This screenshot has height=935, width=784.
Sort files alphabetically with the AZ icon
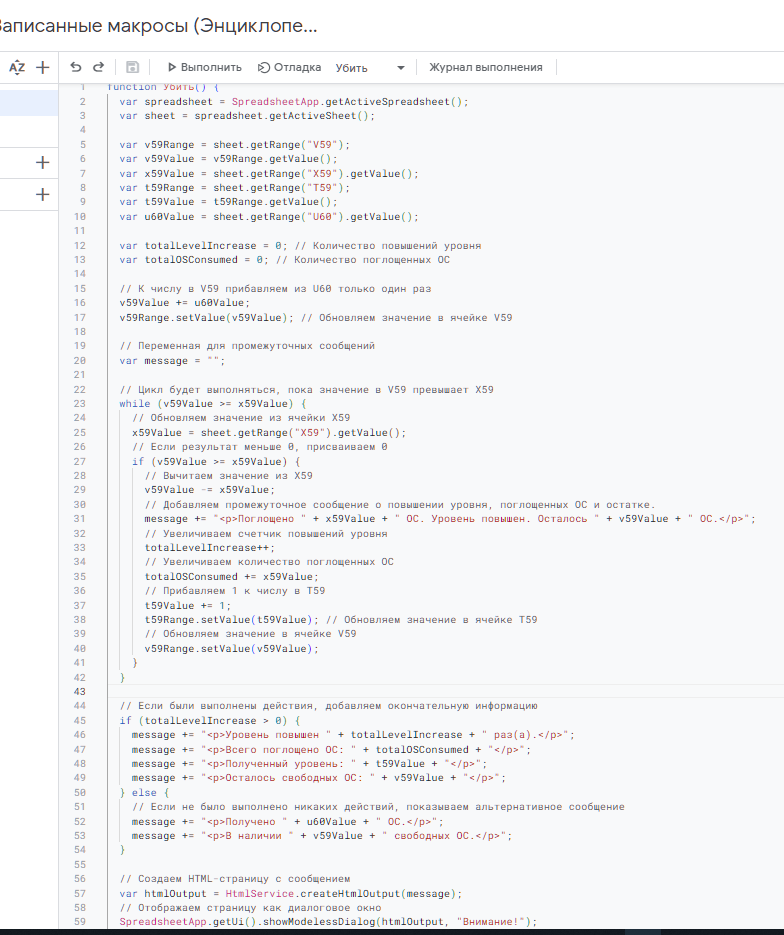click(16, 68)
